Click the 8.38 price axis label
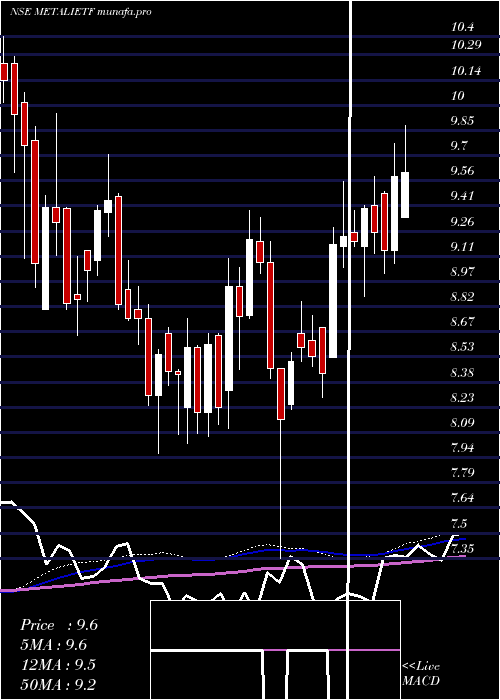The width and height of the screenshot is (500, 700). (x=464, y=372)
